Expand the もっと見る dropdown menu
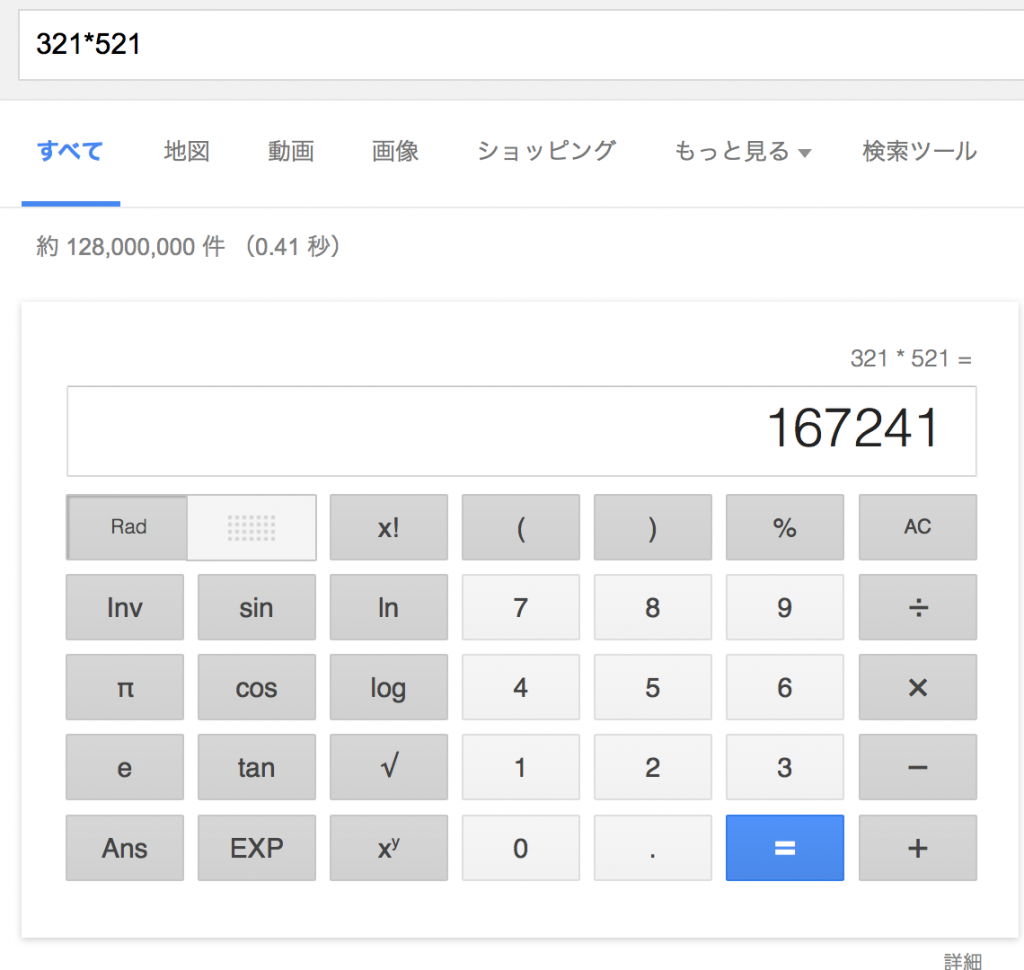The height and width of the screenshot is (970, 1024). point(742,152)
